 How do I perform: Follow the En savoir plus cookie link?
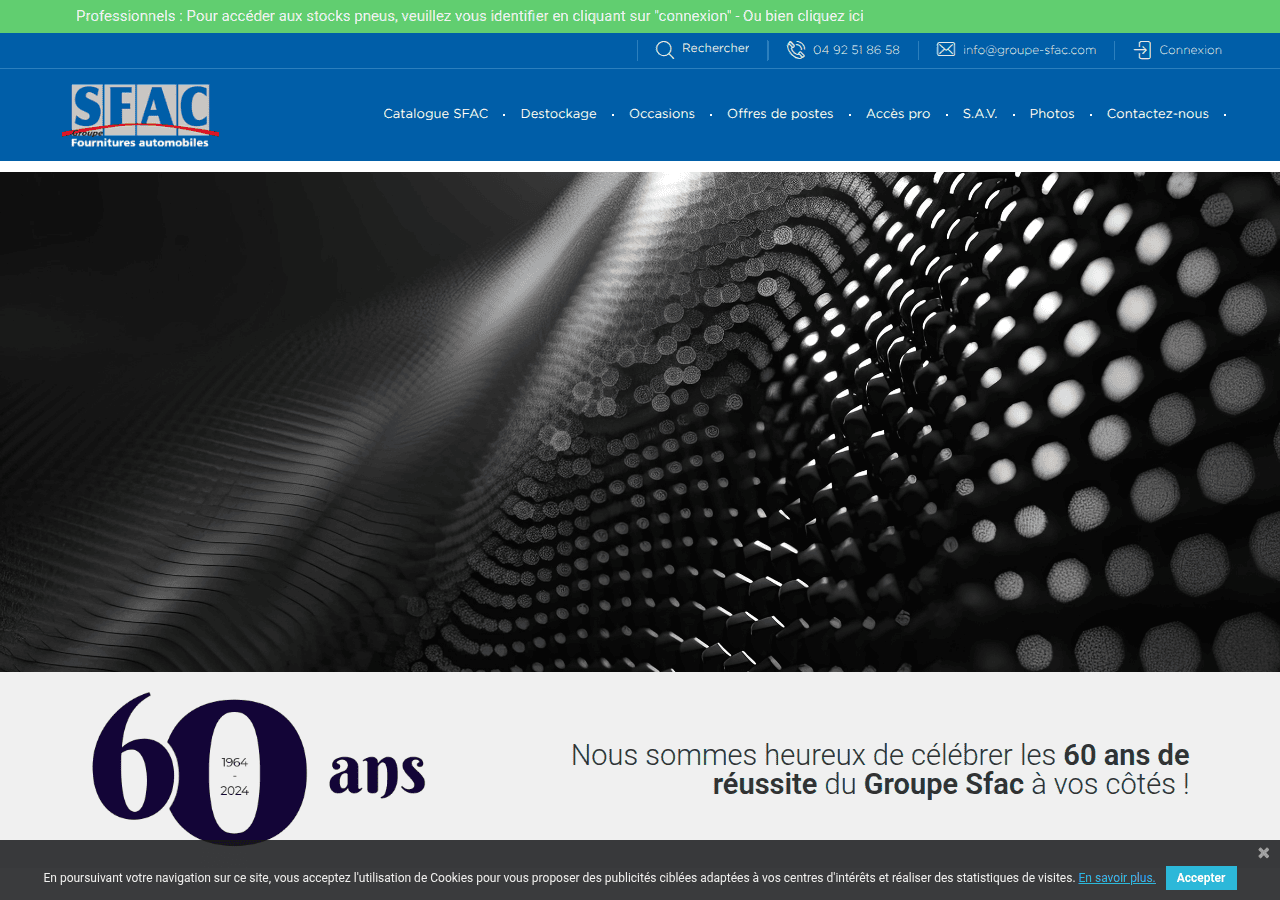(x=1116, y=878)
